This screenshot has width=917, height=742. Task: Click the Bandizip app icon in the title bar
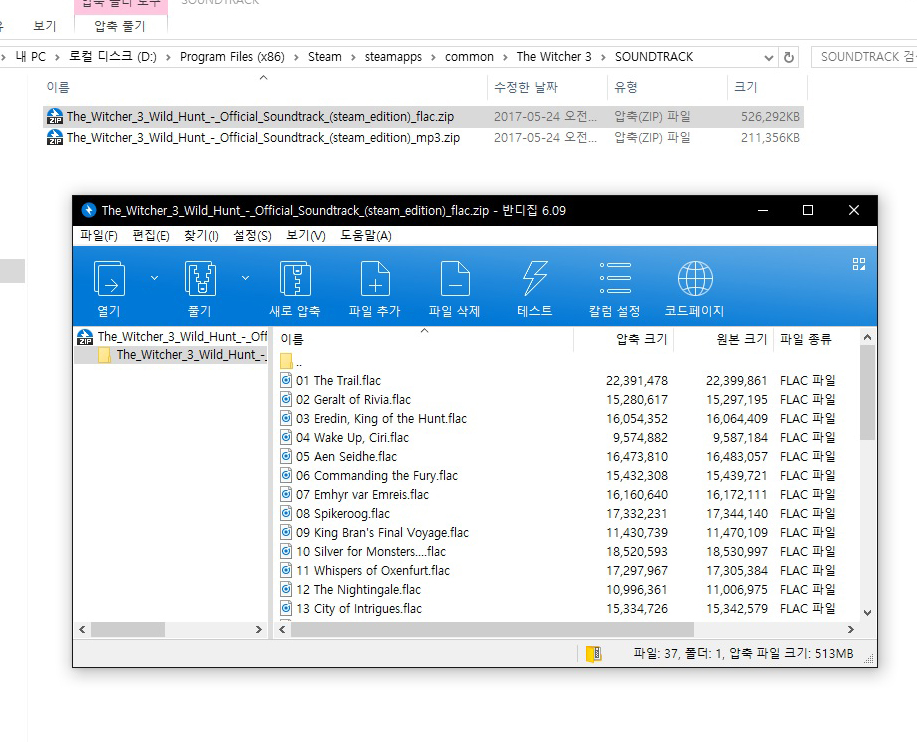(88, 210)
